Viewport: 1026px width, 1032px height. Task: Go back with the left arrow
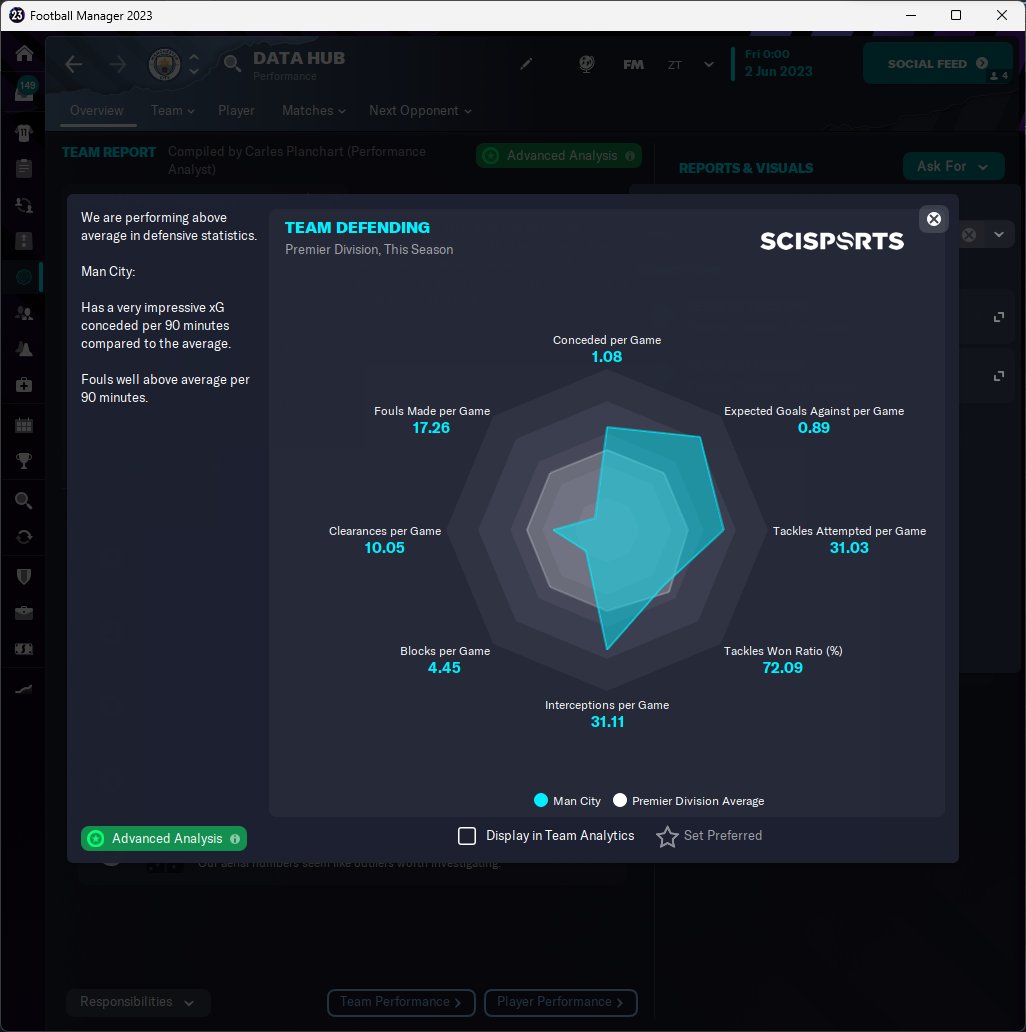74,64
